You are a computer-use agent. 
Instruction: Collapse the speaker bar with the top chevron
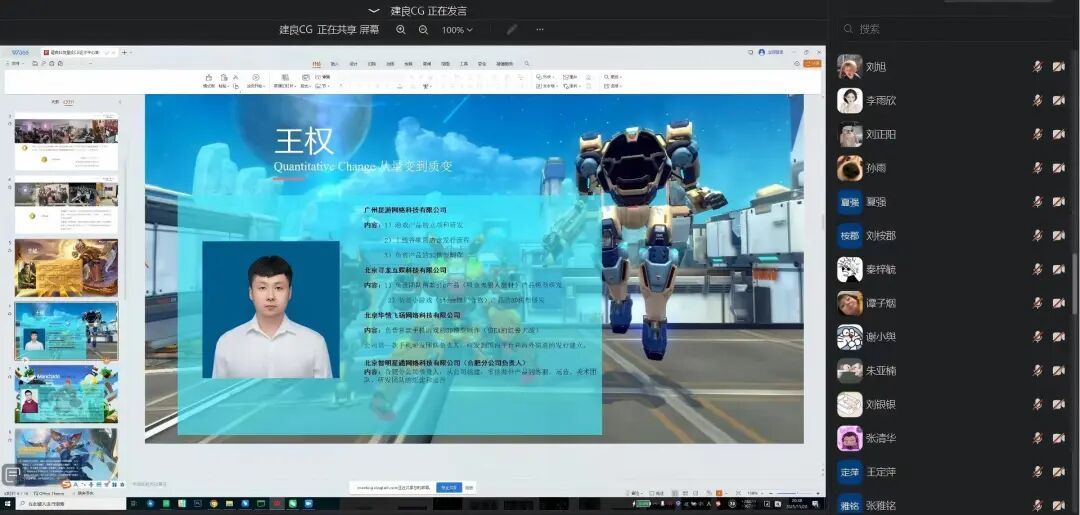(374, 11)
